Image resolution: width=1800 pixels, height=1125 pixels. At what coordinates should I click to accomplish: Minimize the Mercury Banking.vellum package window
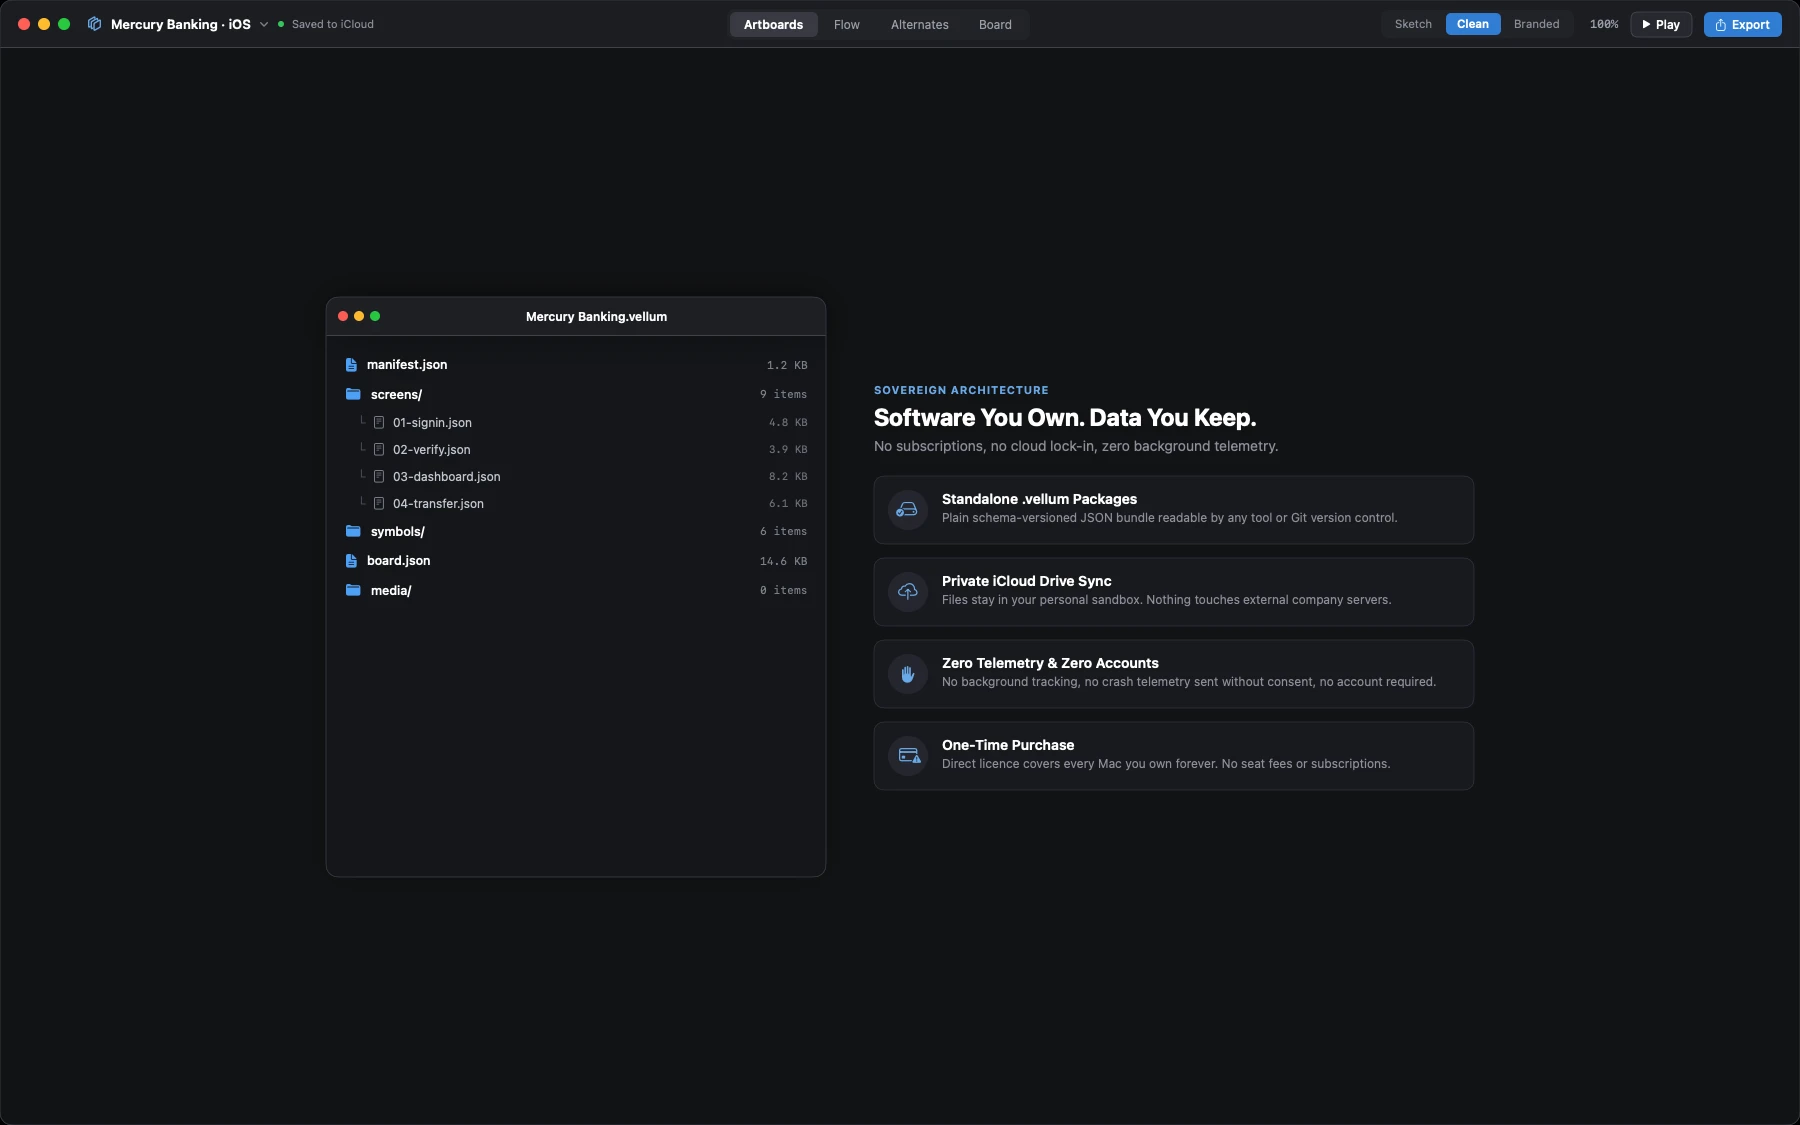[359, 316]
